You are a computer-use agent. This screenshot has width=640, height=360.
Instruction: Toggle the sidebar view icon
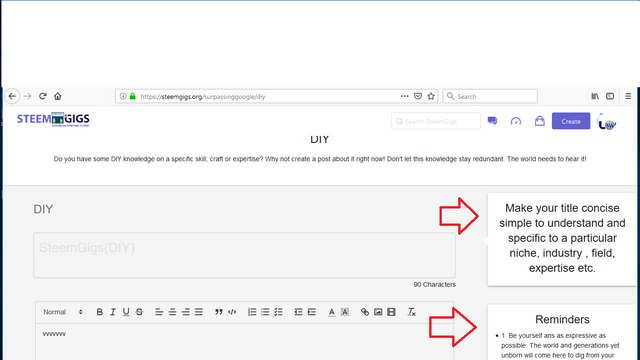[610, 96]
